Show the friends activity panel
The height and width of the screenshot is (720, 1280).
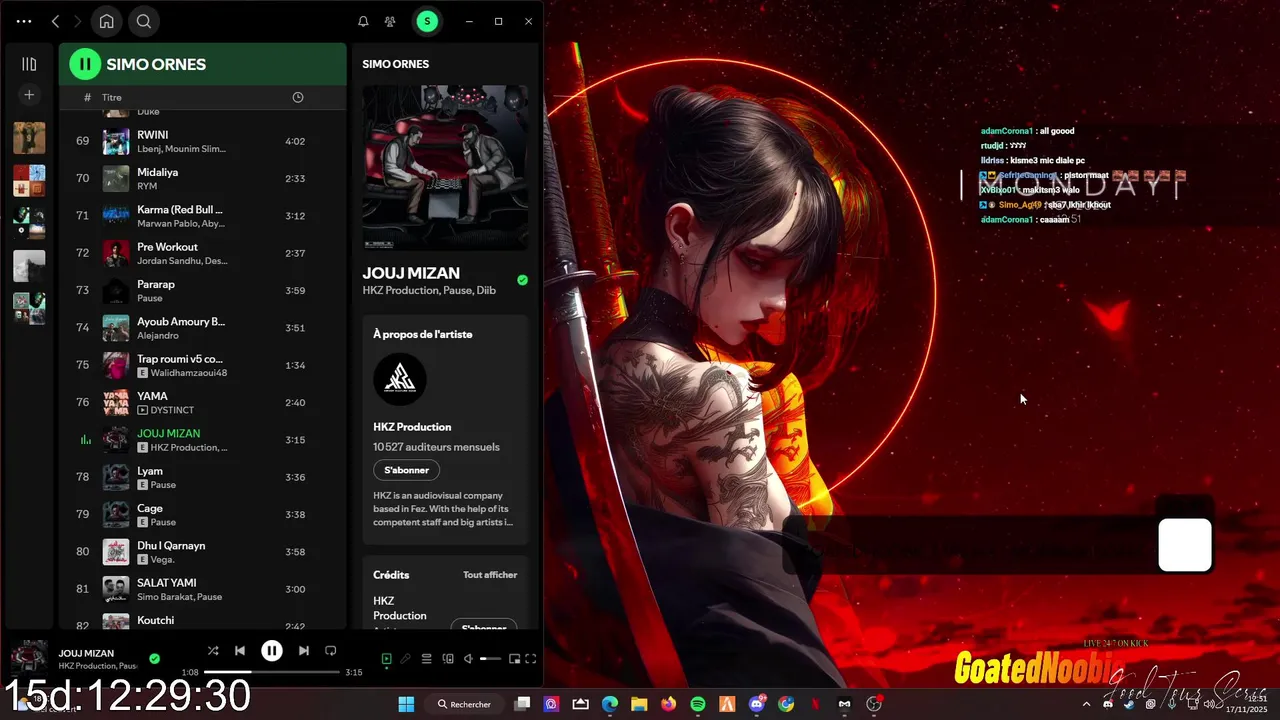point(390,21)
